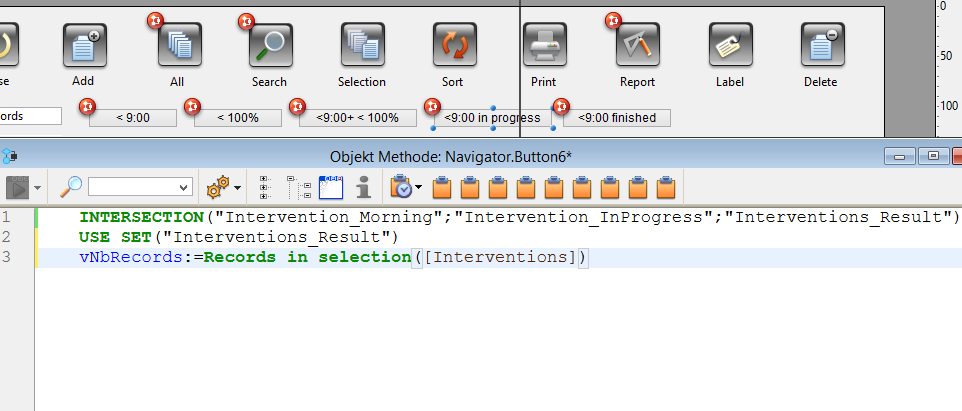Image resolution: width=962 pixels, height=411 pixels.
Task: Click the expand all blocks icon
Action: point(267,187)
